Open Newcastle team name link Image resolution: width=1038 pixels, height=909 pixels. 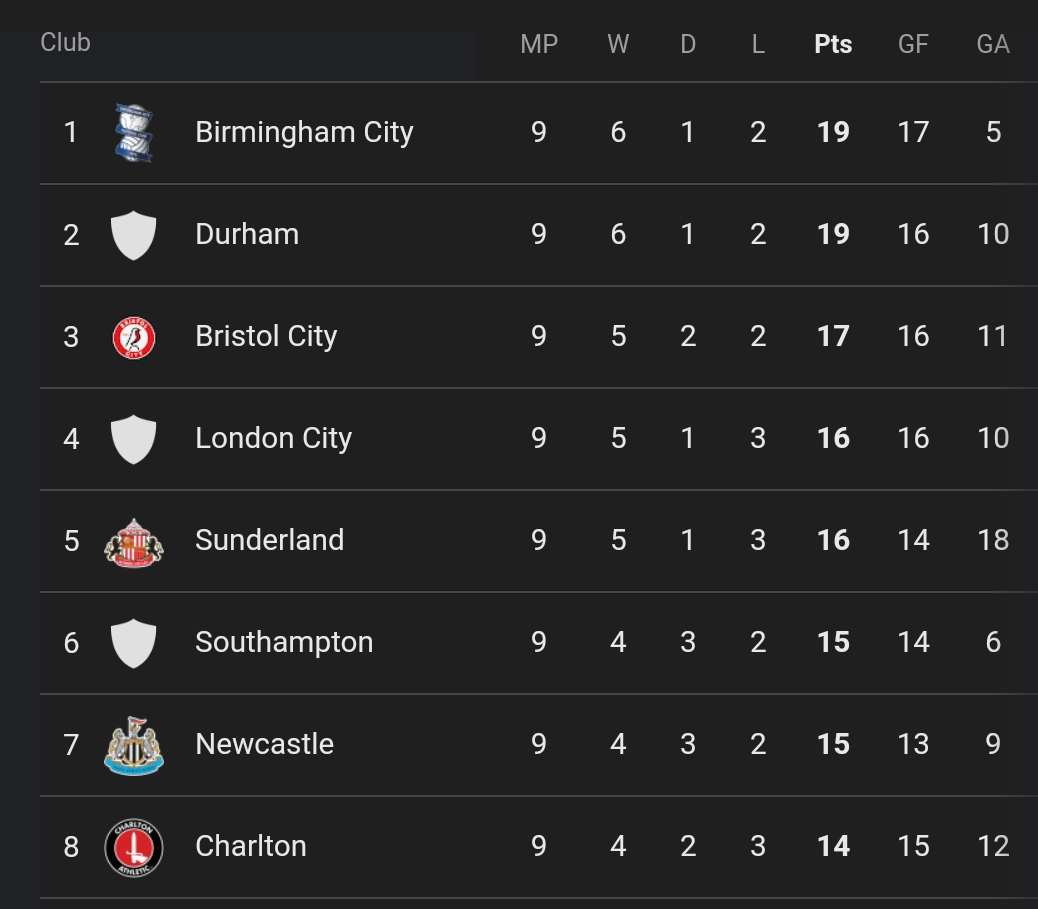(264, 744)
